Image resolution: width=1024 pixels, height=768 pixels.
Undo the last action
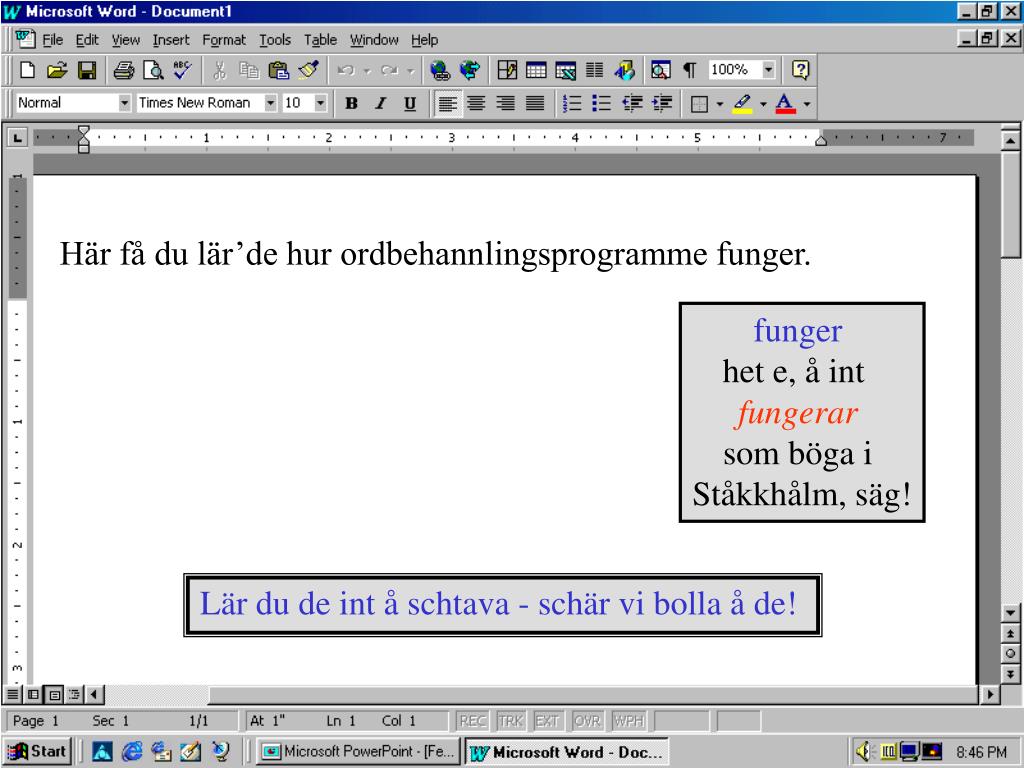pos(346,69)
